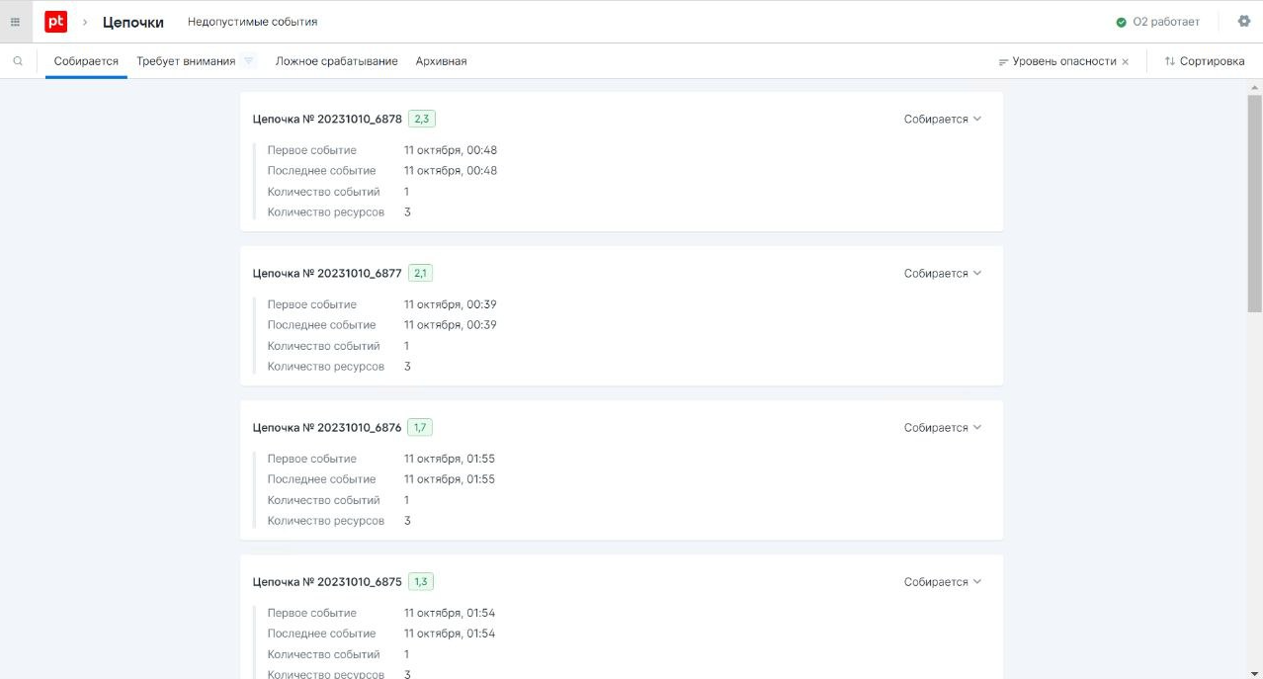Open the Сортировка sorting options
1263x679 pixels.
coord(1204,61)
